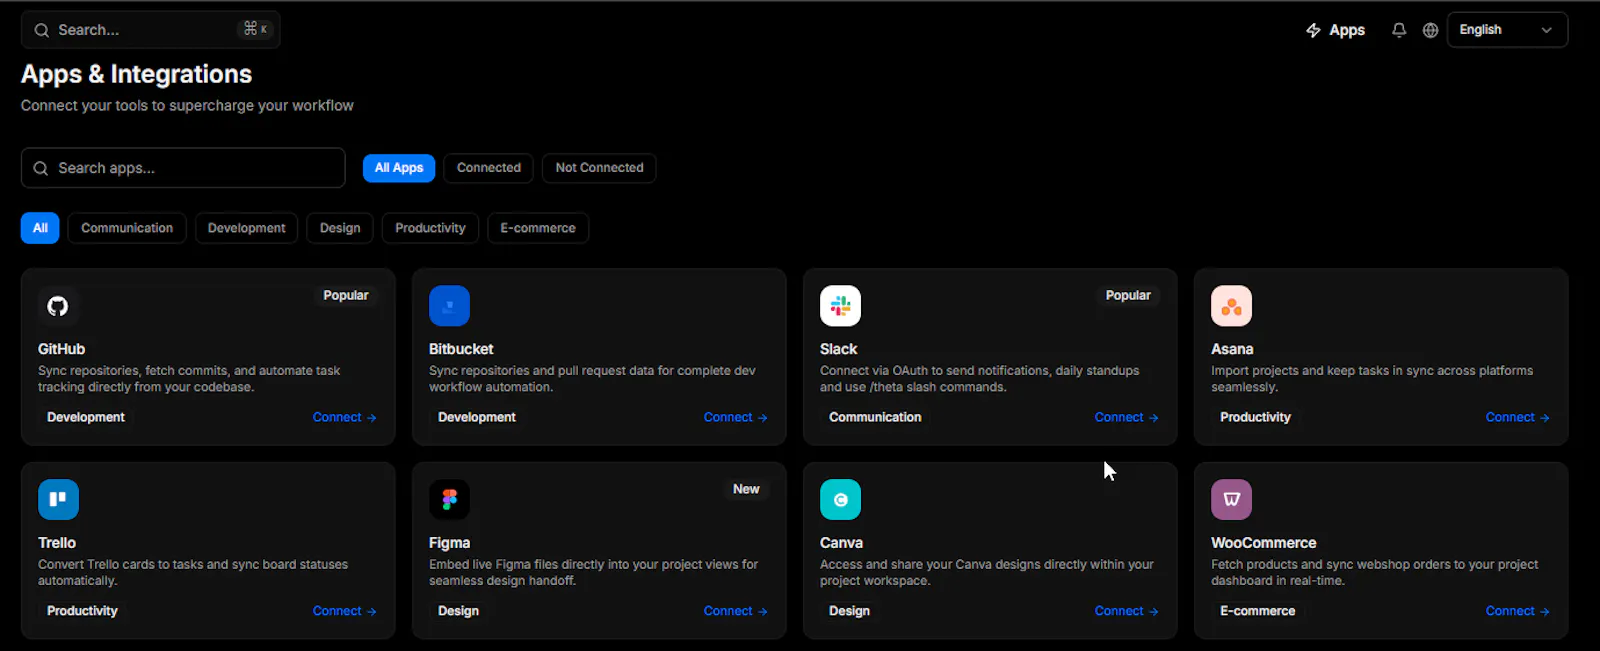Focus the Search apps field
Viewport: 1600px width, 651px height.
183,168
